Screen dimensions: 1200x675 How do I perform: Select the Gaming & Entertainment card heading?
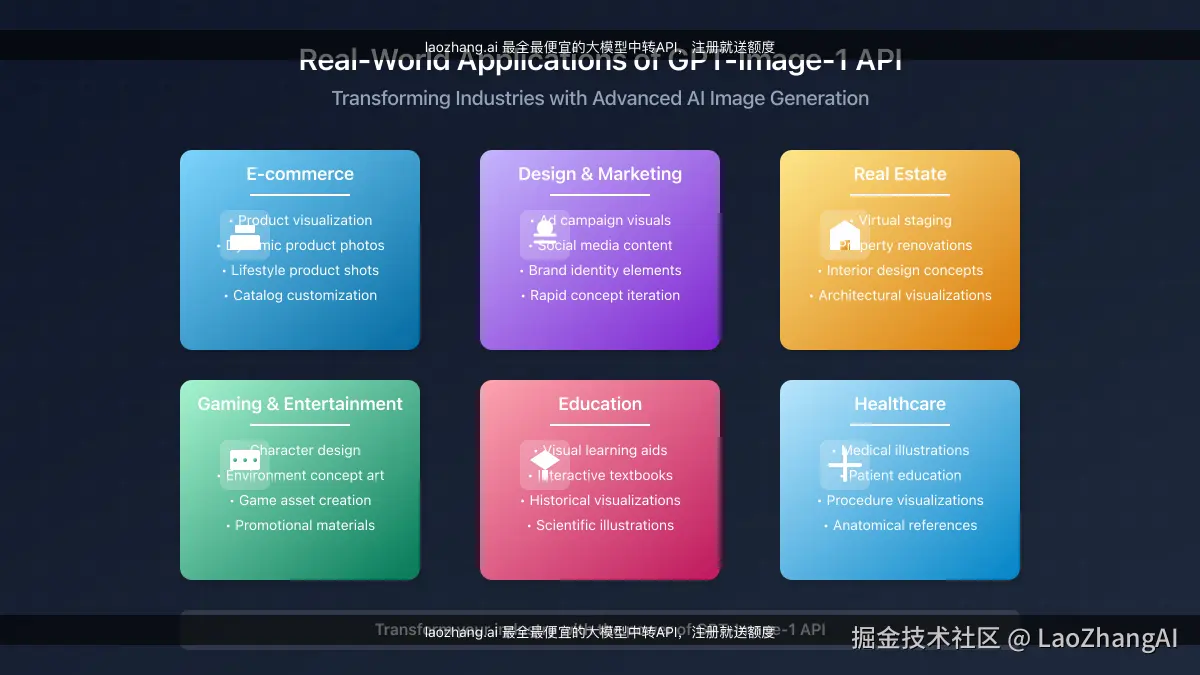(300, 404)
